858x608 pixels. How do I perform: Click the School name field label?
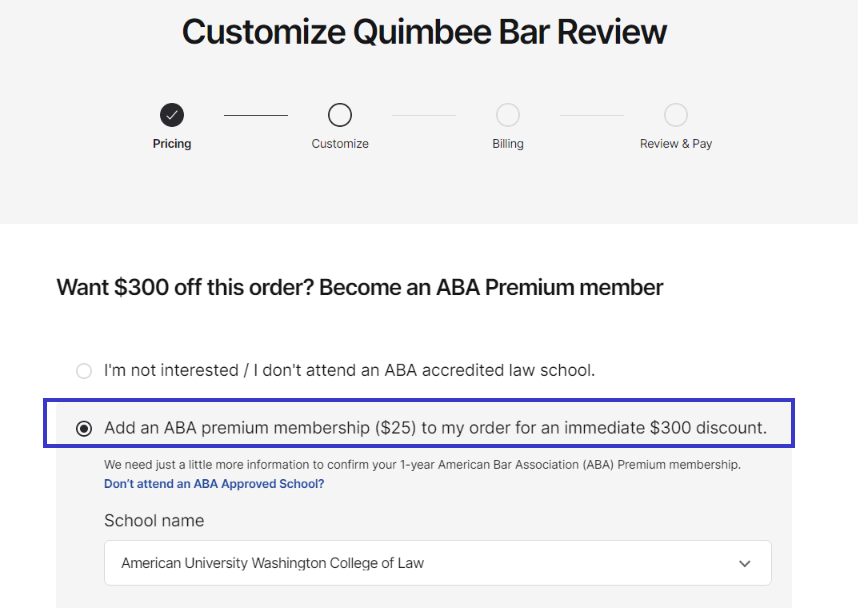[154, 520]
